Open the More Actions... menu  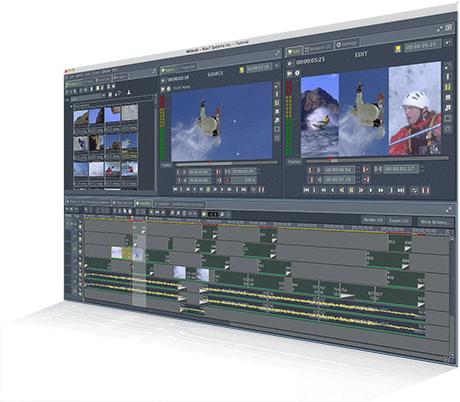coord(435,222)
